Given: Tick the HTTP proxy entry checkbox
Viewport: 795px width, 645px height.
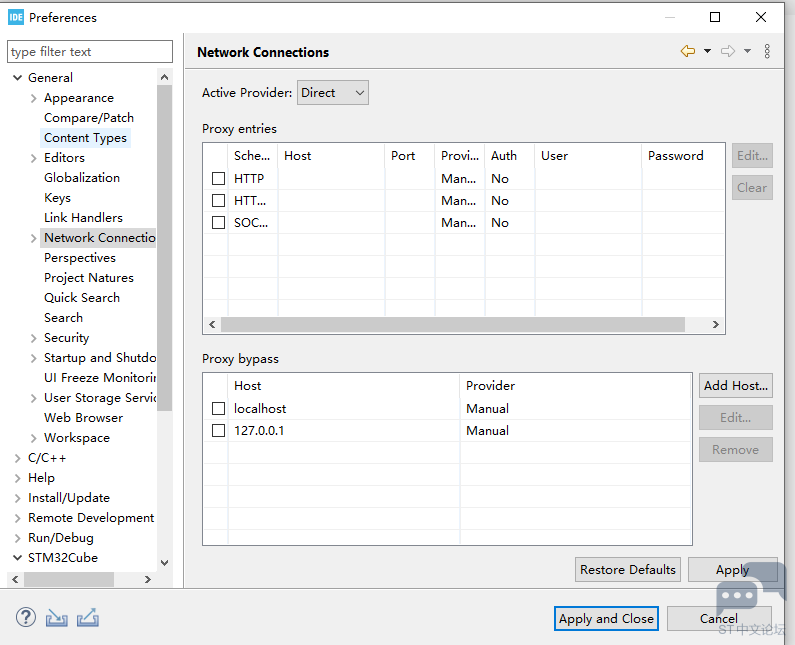Looking at the screenshot, I should click(219, 178).
